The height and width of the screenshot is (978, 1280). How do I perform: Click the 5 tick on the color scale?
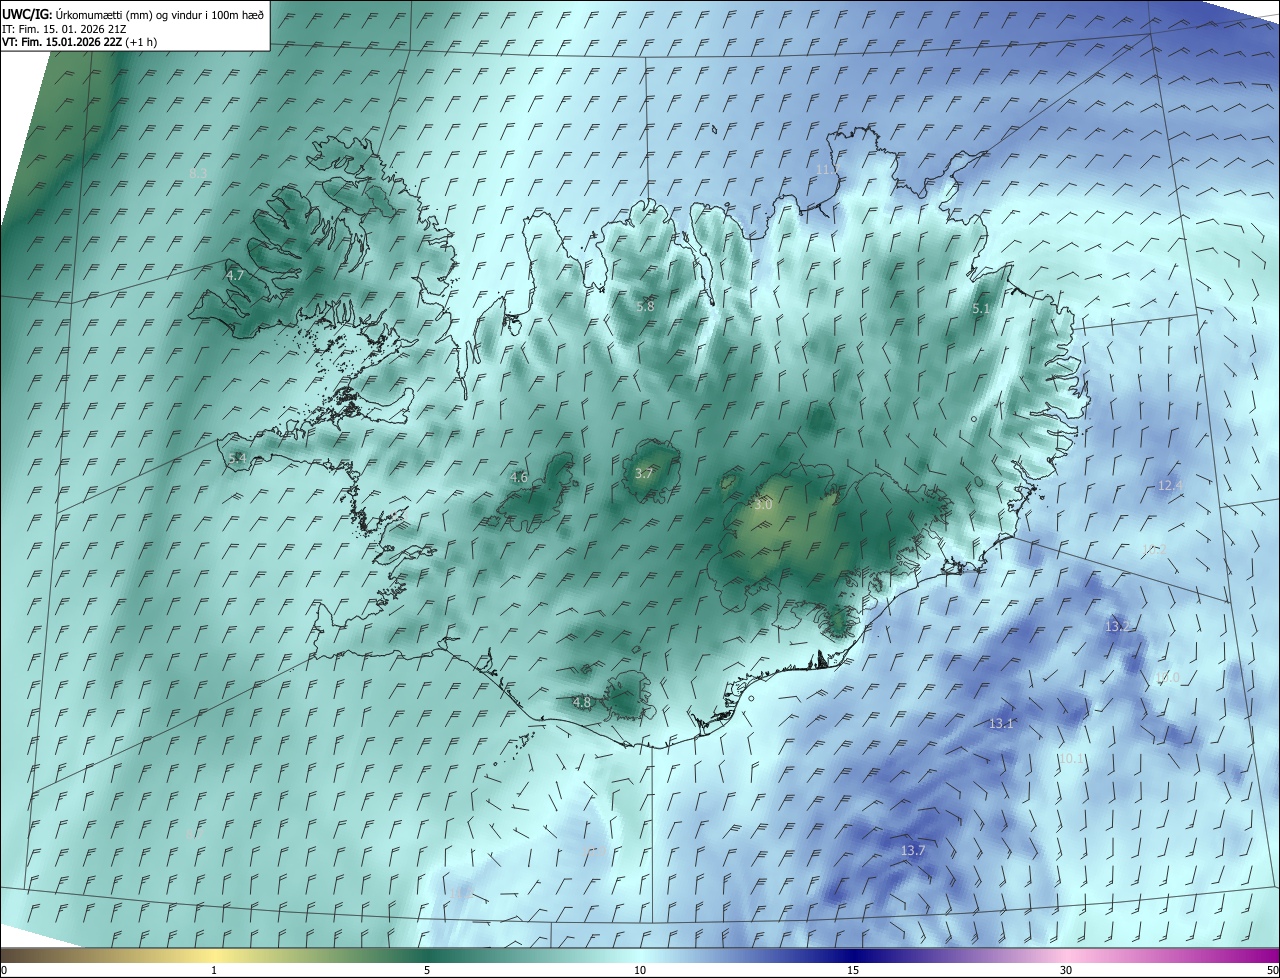427,971
